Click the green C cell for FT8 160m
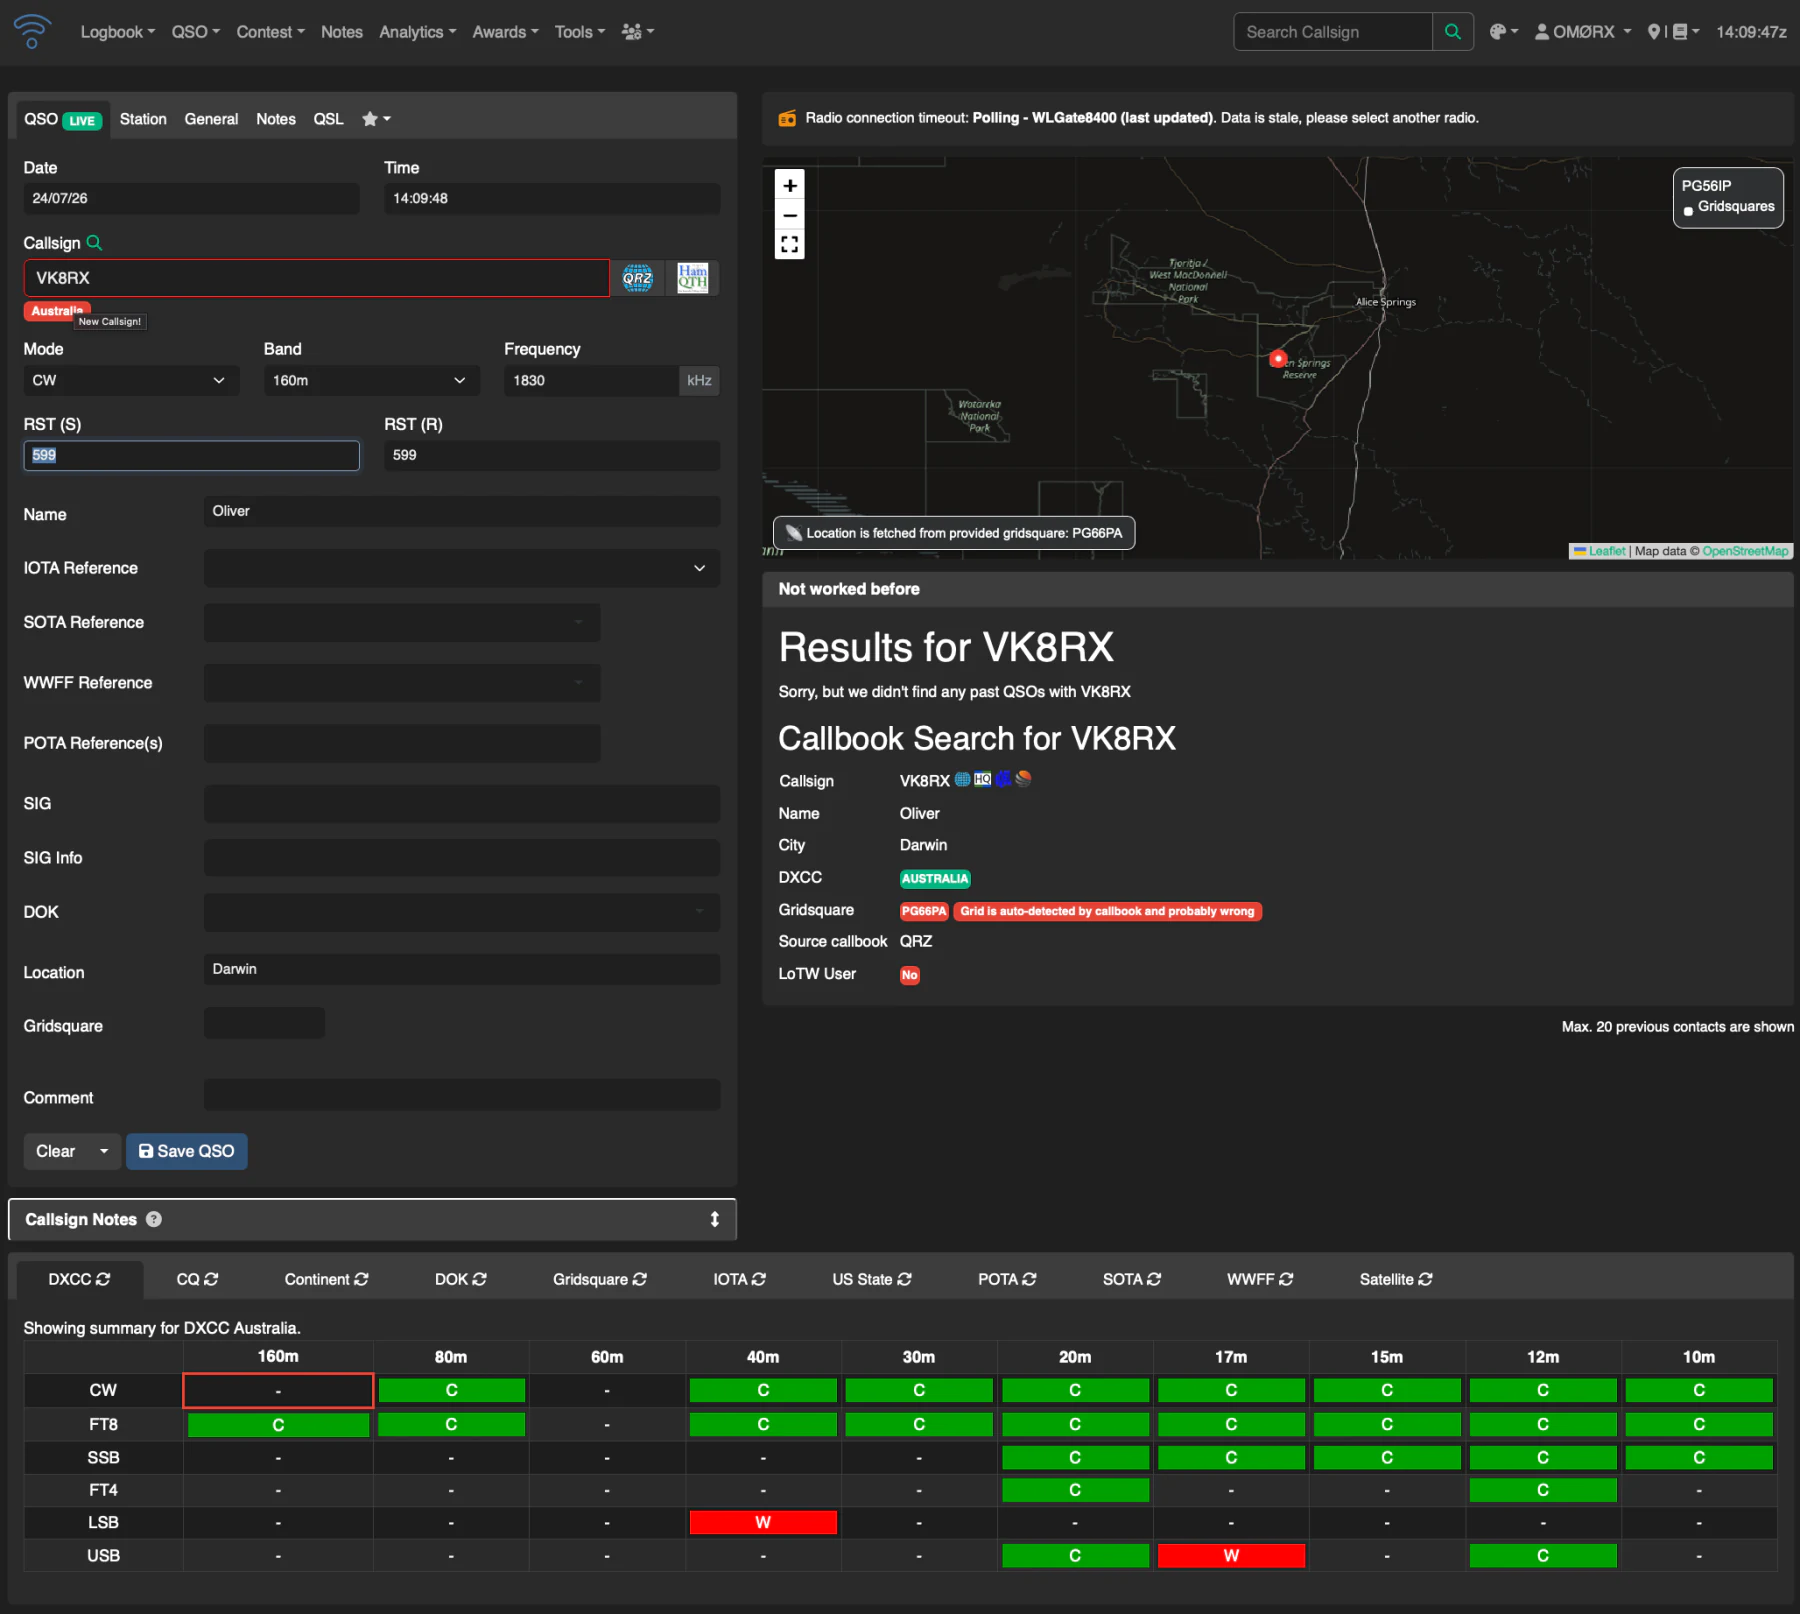 coord(278,1424)
